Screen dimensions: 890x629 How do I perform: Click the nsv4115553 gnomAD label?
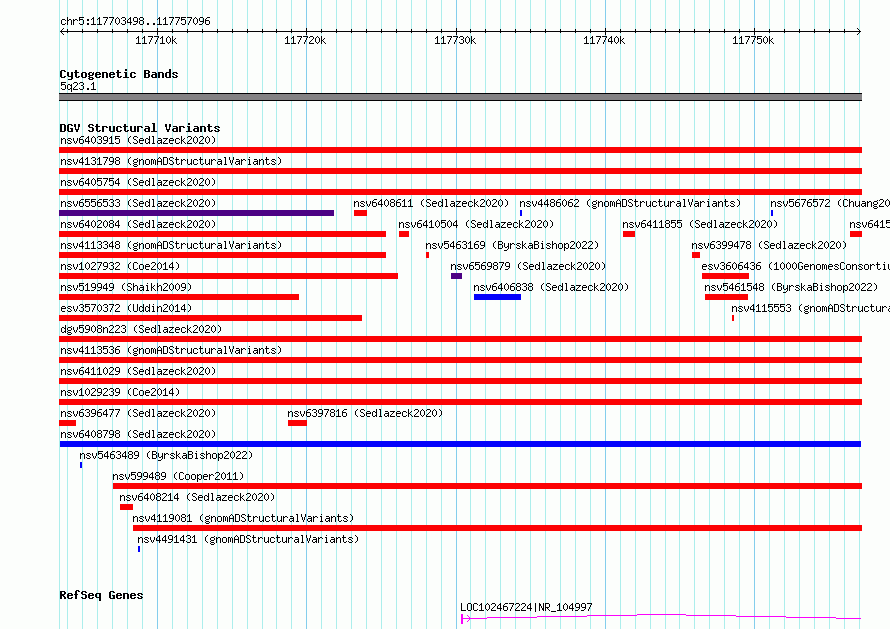tap(811, 308)
